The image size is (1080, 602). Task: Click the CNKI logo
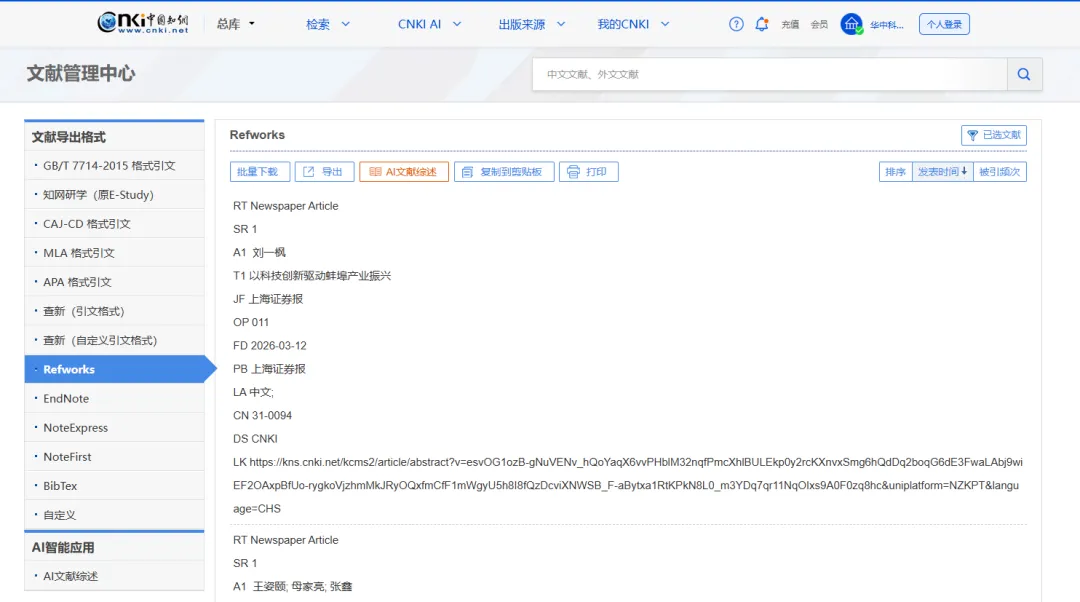[143, 23]
